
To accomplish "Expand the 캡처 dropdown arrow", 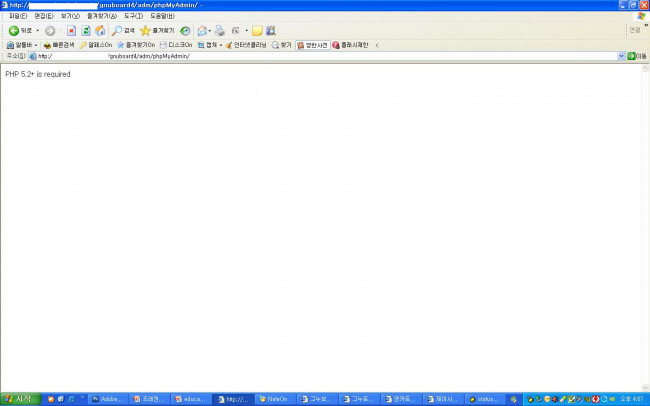I will click(x=221, y=45).
